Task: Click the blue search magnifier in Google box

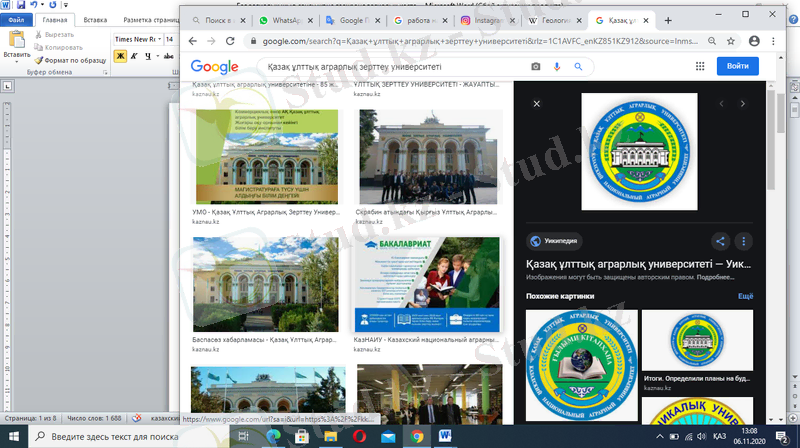Action: pyautogui.click(x=578, y=66)
